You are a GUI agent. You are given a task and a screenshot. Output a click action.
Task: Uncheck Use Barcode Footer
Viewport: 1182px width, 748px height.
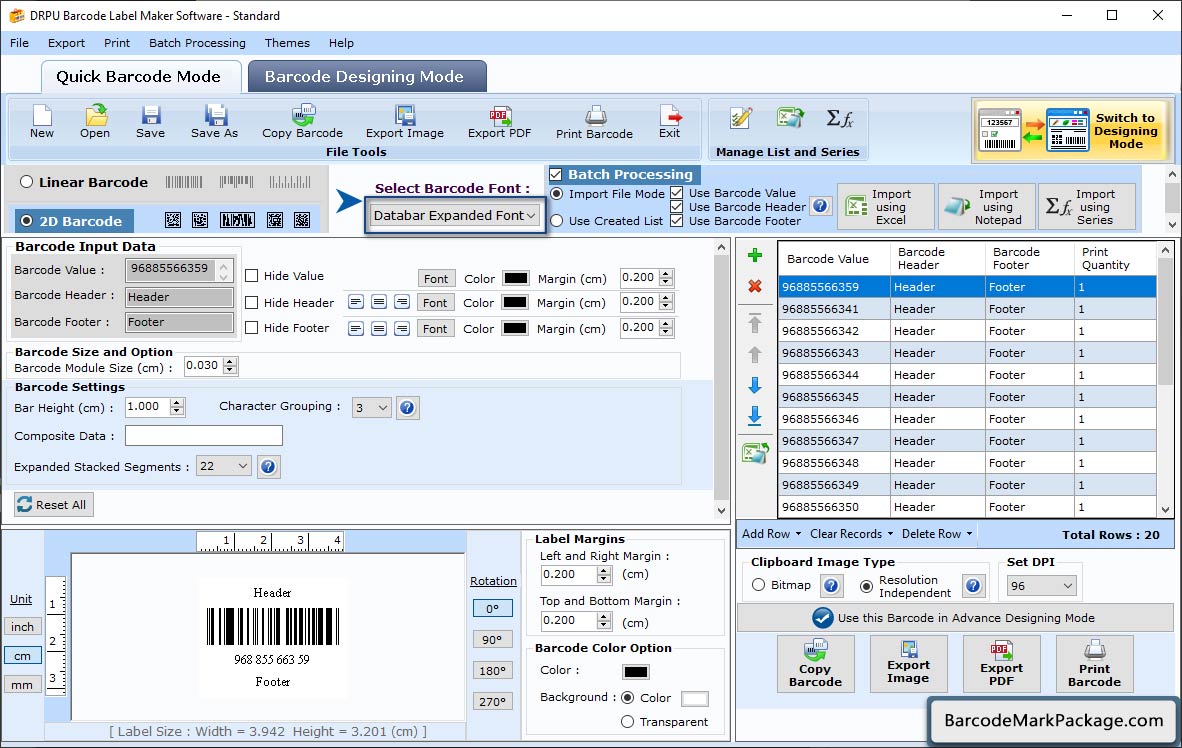click(677, 221)
